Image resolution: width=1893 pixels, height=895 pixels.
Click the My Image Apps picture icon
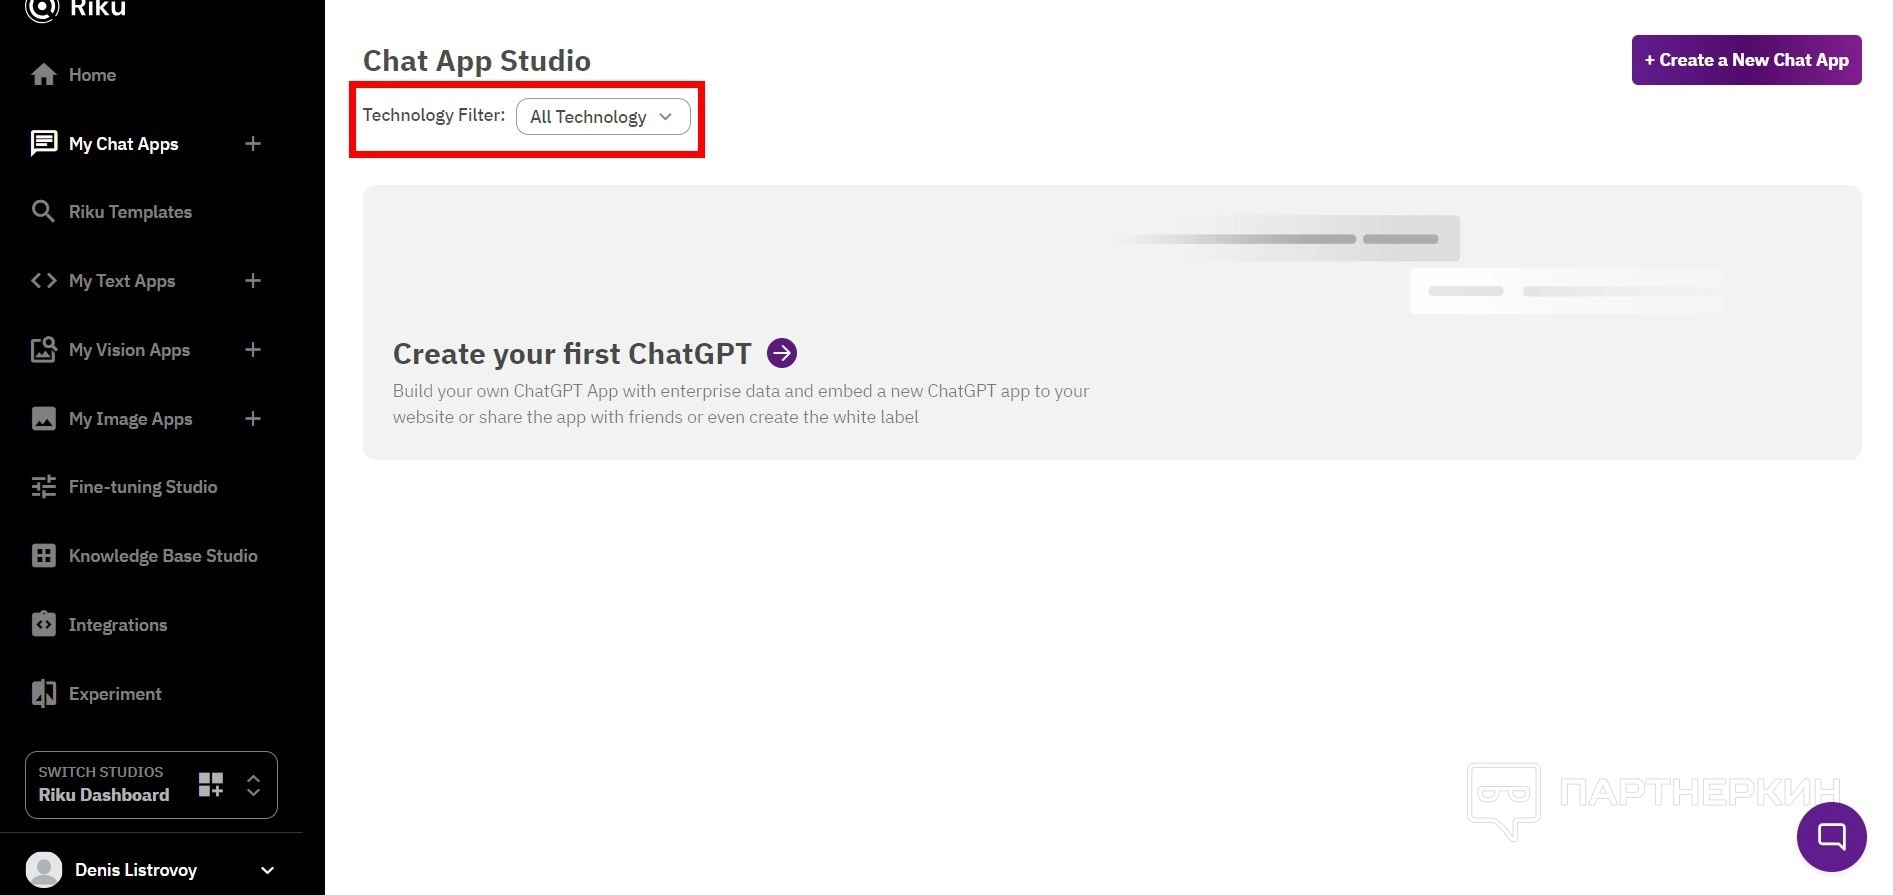44,418
